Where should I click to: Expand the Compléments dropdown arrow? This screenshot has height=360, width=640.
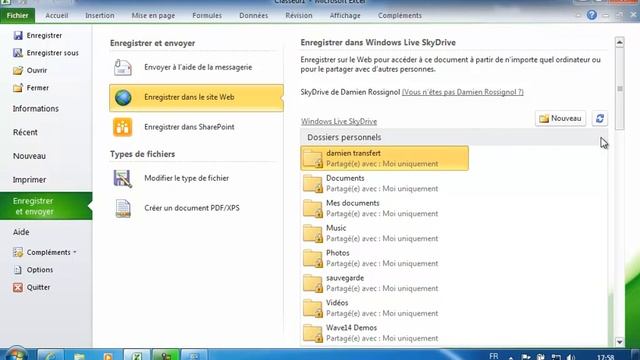pyautogui.click(x=75, y=252)
